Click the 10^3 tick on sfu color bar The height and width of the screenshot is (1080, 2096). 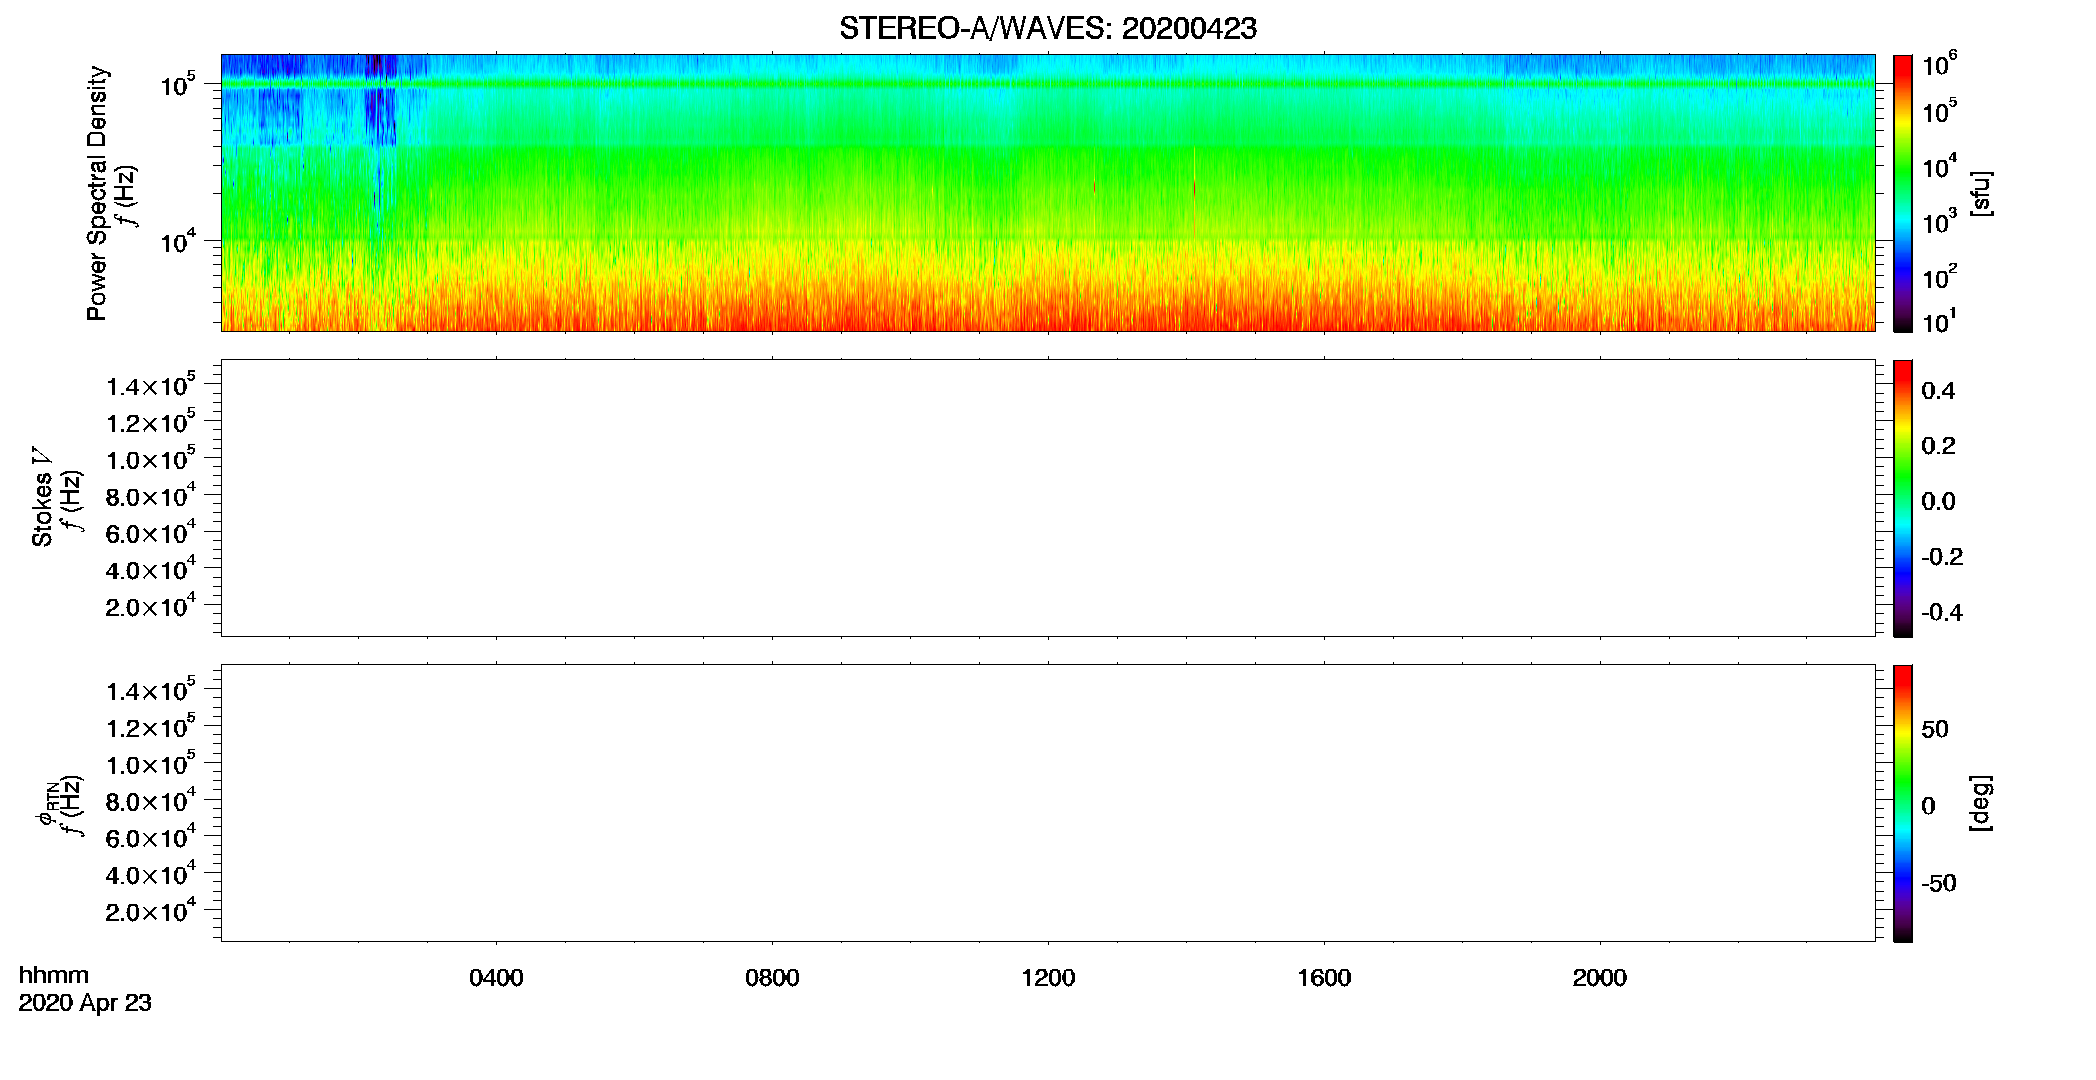point(1939,222)
